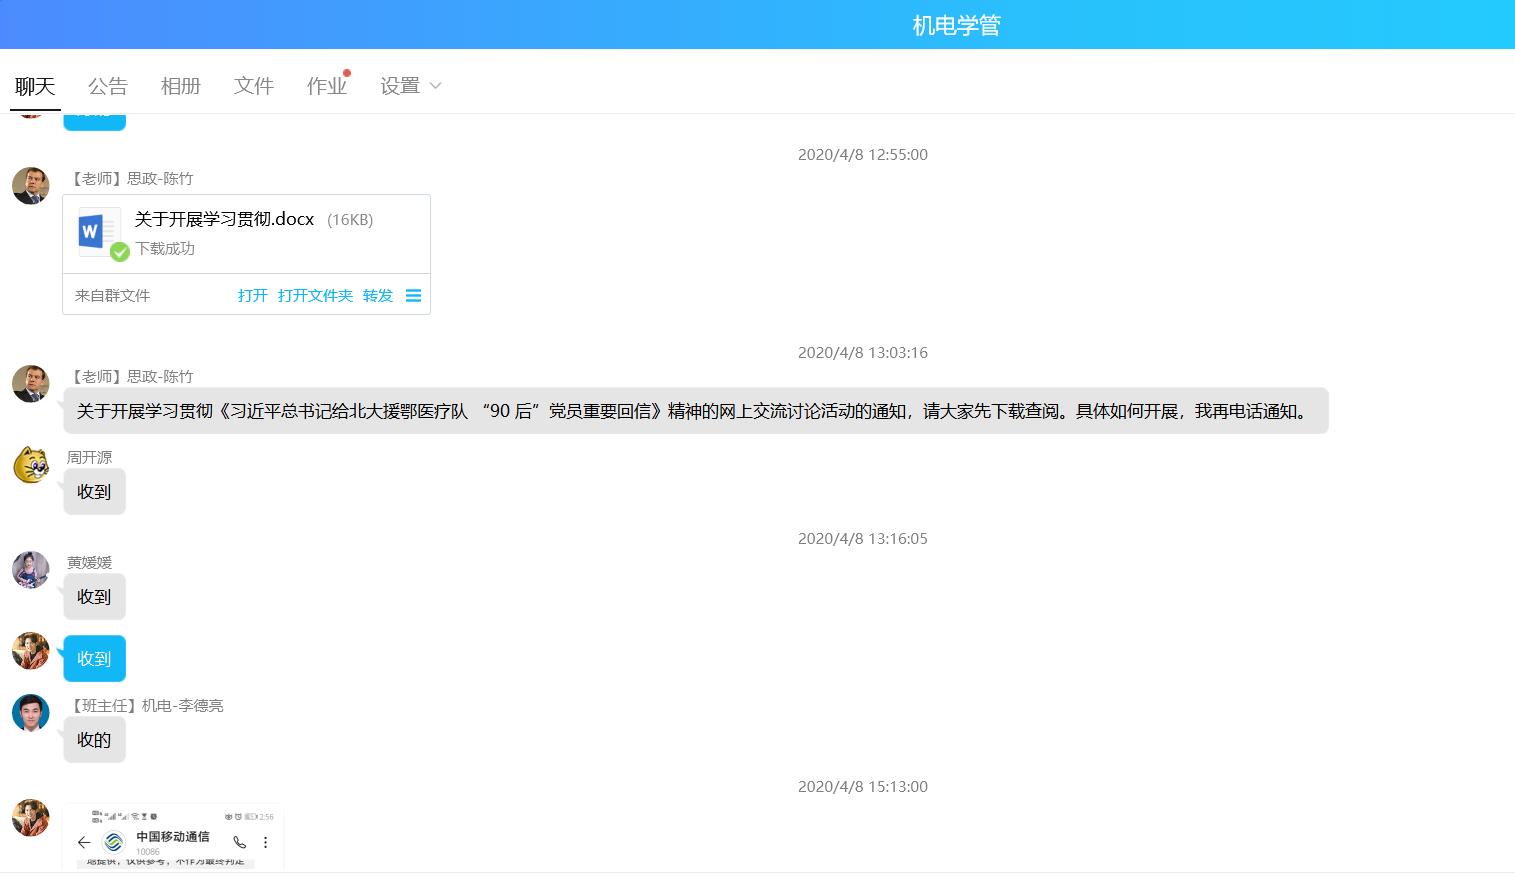Click 黄媛媛's profile avatar
Viewport: 1515px width, 882px height.
tap(31, 570)
